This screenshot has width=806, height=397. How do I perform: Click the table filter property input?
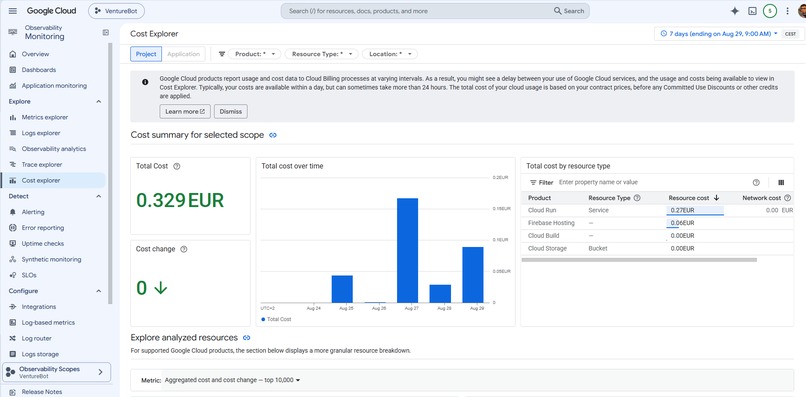click(x=653, y=183)
